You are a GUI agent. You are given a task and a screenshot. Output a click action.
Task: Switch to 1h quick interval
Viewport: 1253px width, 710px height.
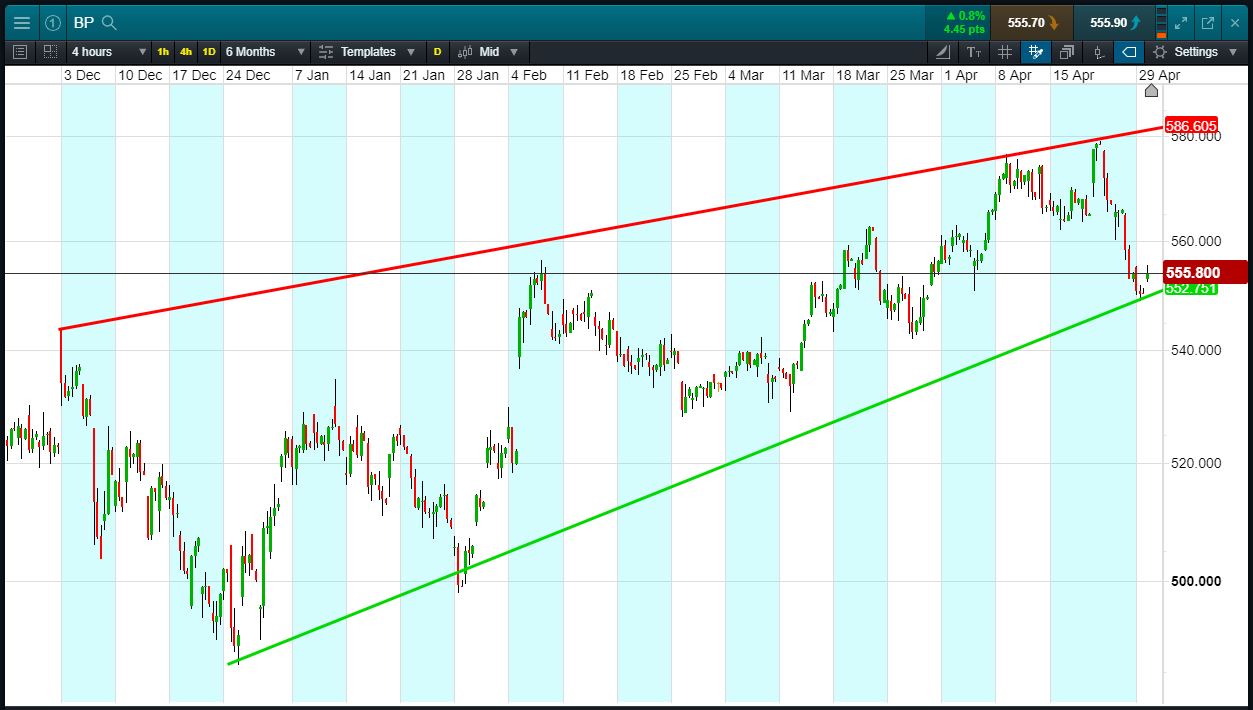click(x=163, y=52)
